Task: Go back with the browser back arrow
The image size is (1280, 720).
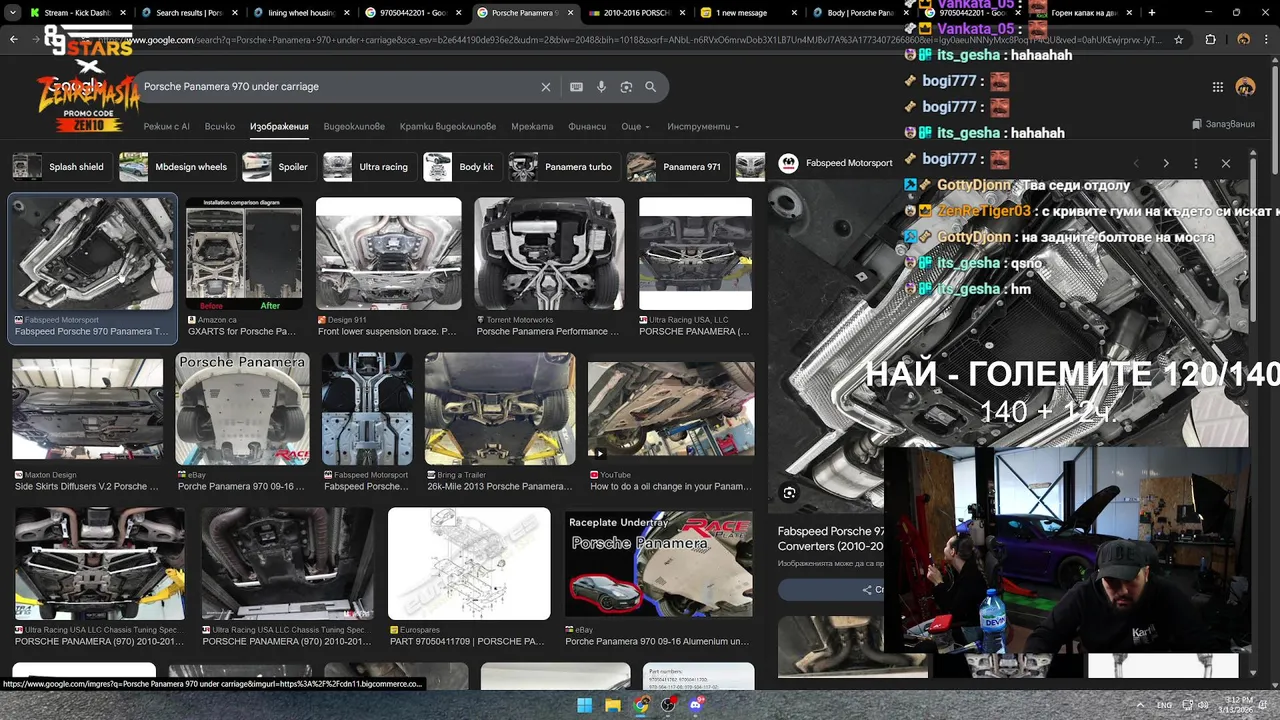Action: point(14,40)
